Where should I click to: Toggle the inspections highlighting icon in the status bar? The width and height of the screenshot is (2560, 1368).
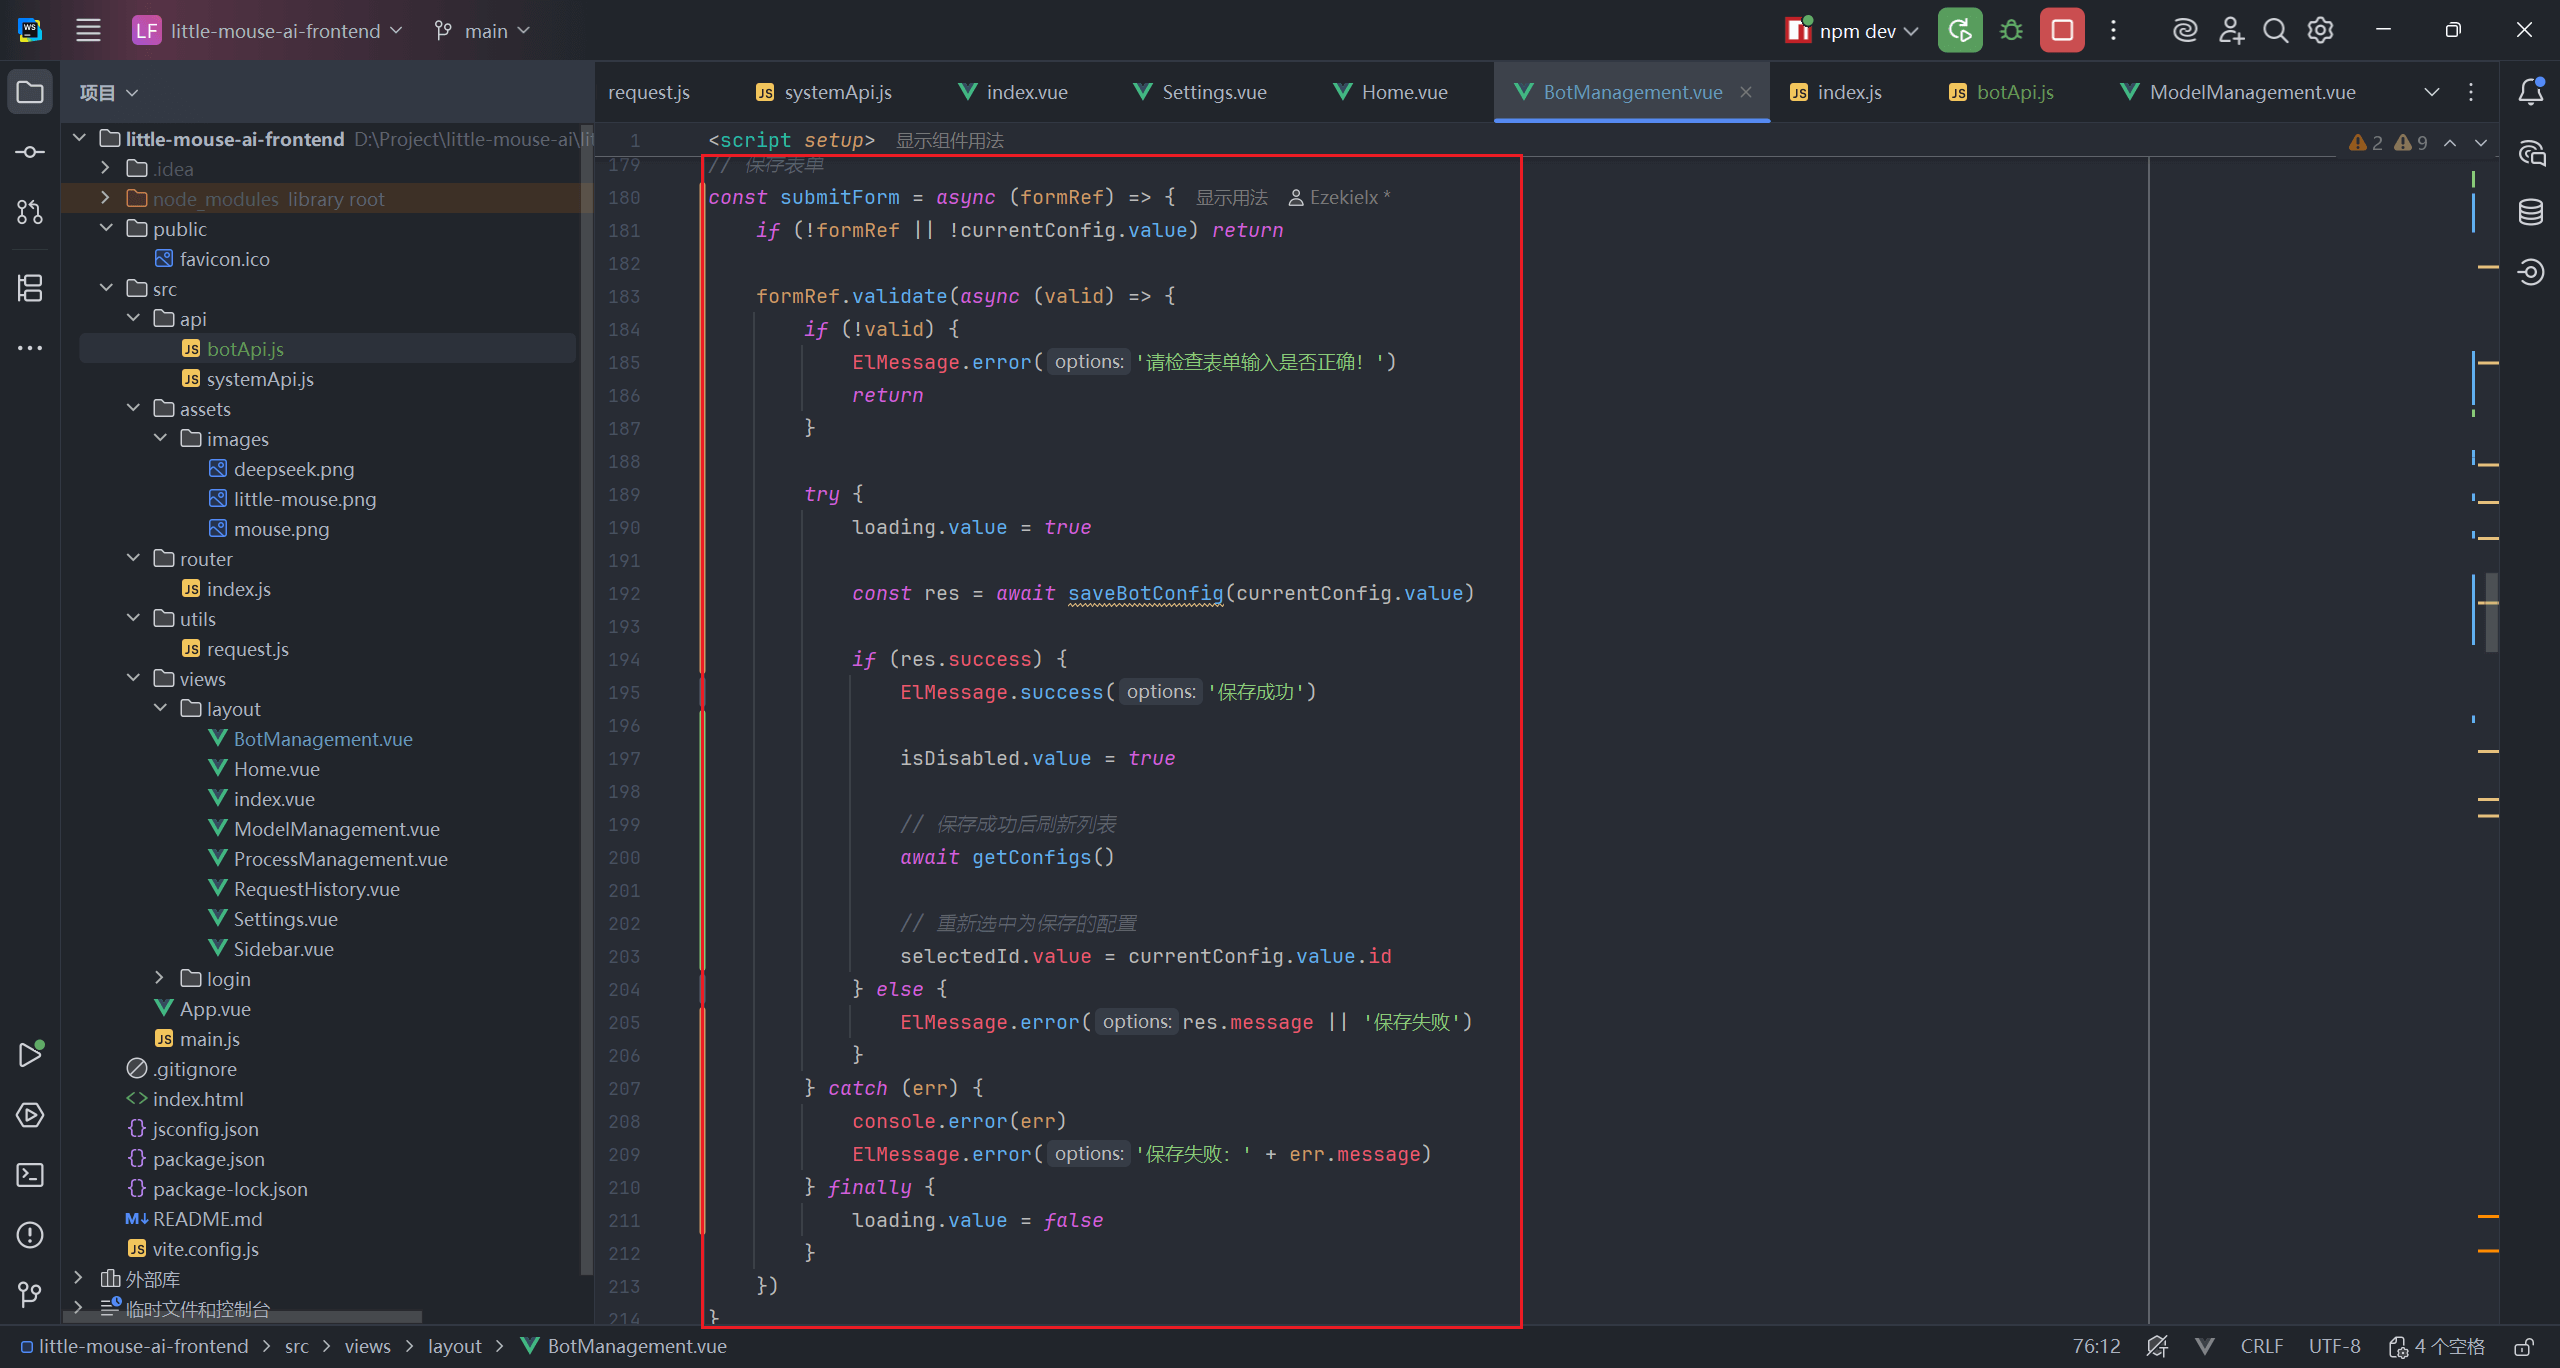pyautogui.click(x=2157, y=1347)
